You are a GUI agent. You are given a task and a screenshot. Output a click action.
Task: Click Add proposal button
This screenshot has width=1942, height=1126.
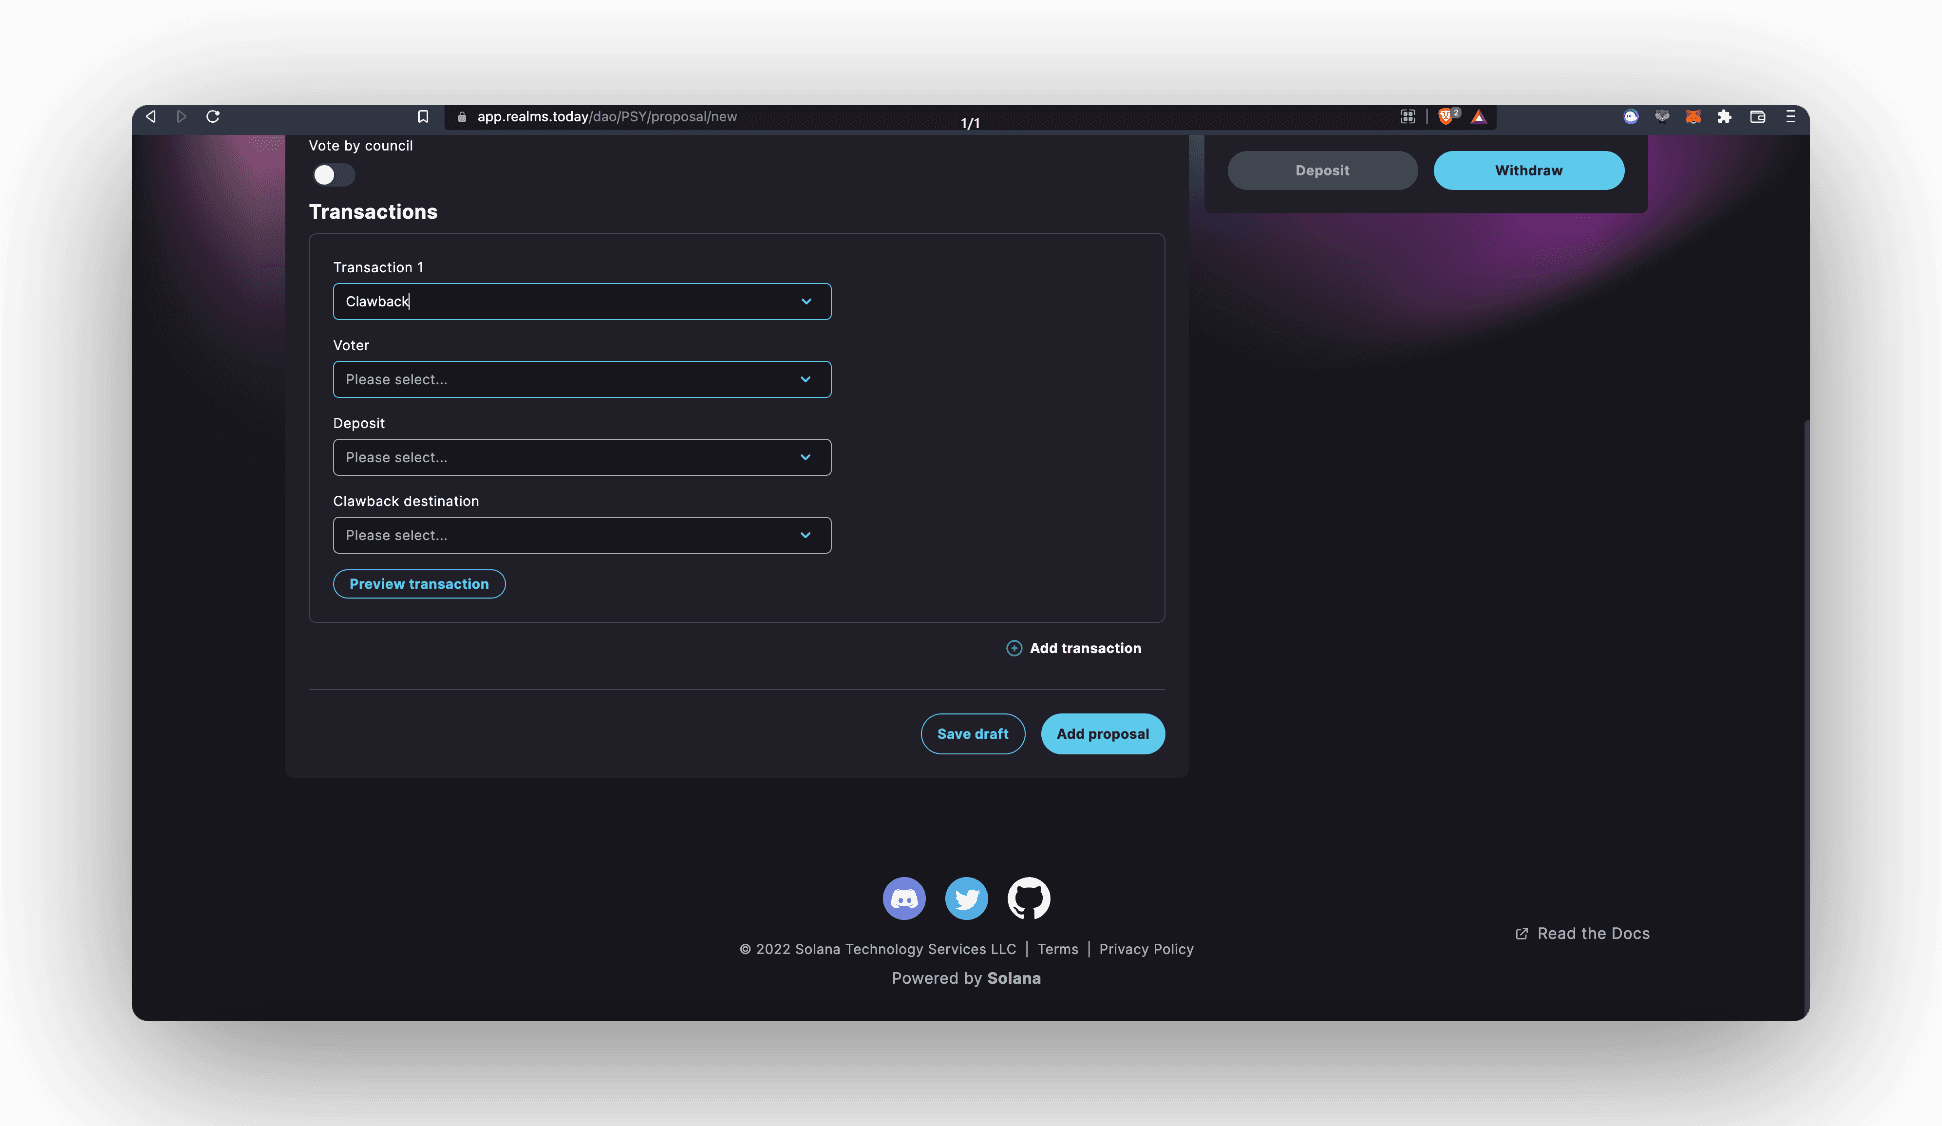(1102, 734)
